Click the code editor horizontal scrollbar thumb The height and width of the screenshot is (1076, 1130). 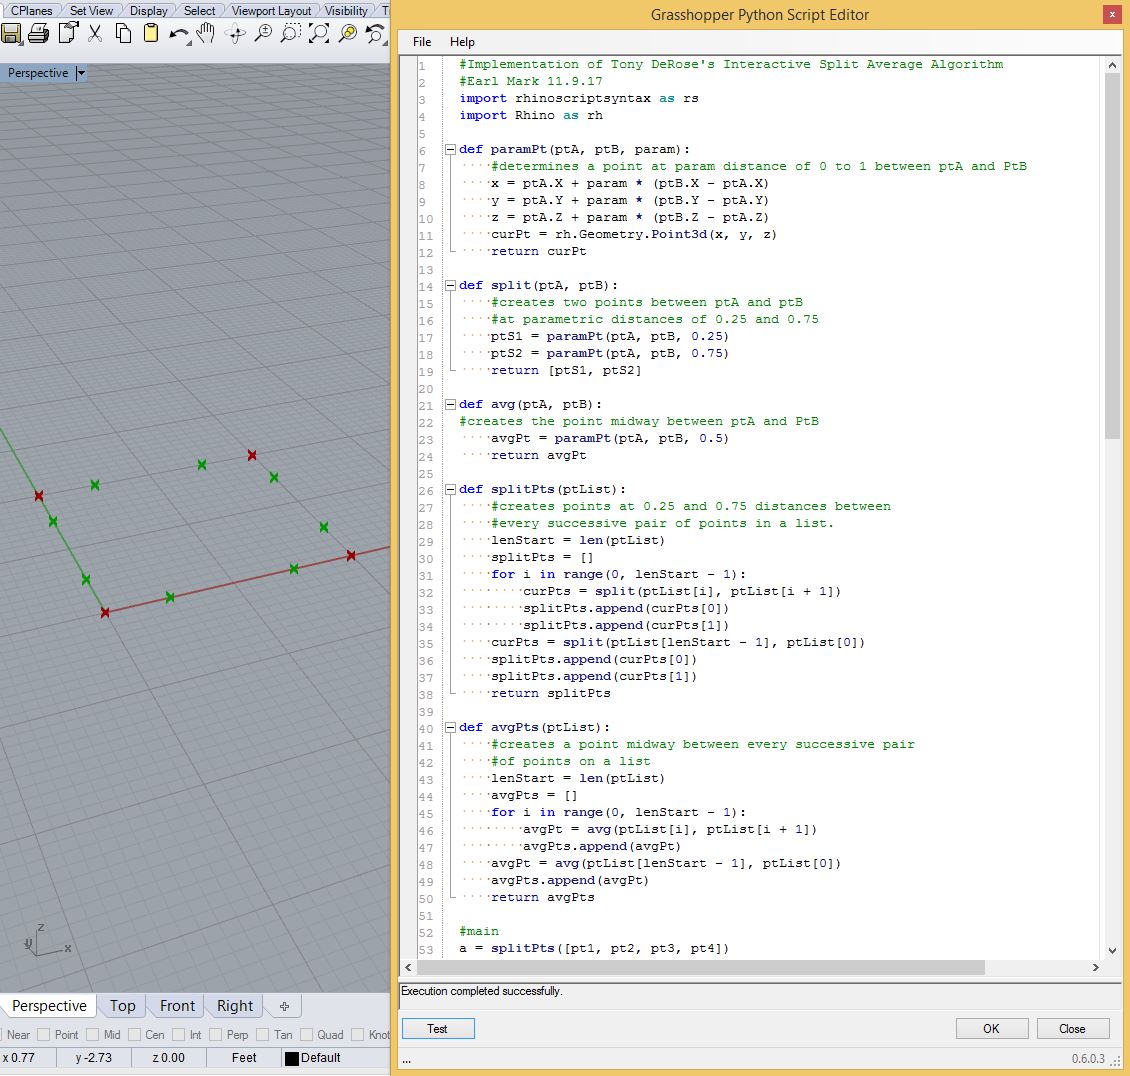pyautogui.click(x=700, y=967)
